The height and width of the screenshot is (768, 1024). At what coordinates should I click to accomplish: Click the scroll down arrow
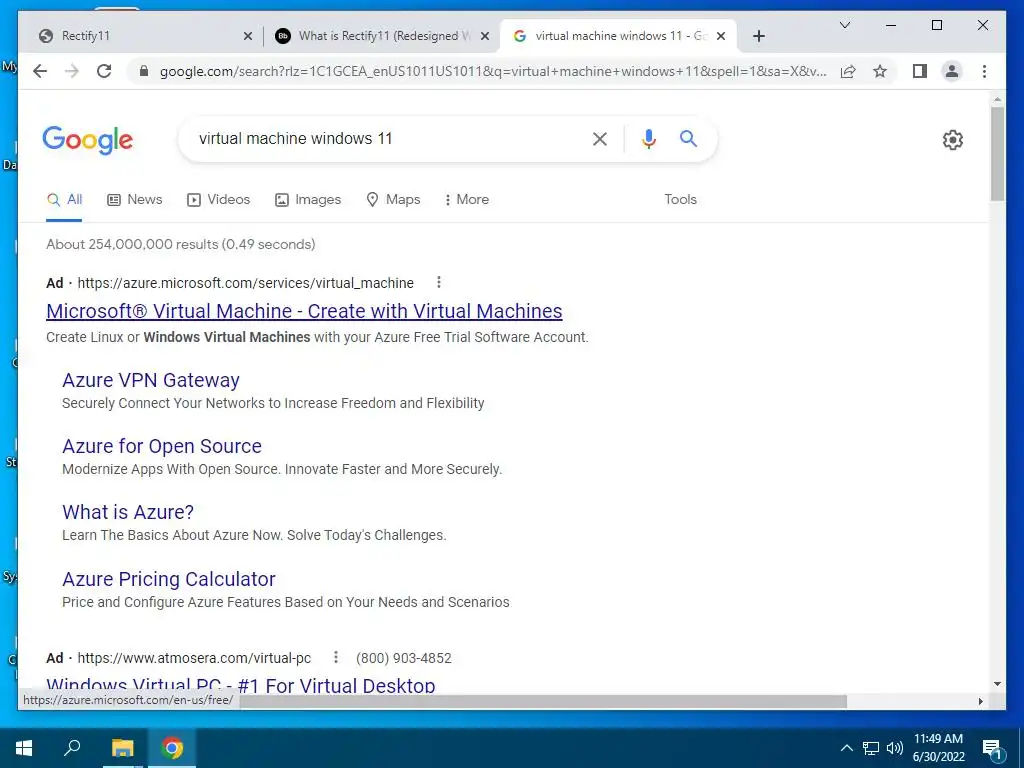coord(997,684)
